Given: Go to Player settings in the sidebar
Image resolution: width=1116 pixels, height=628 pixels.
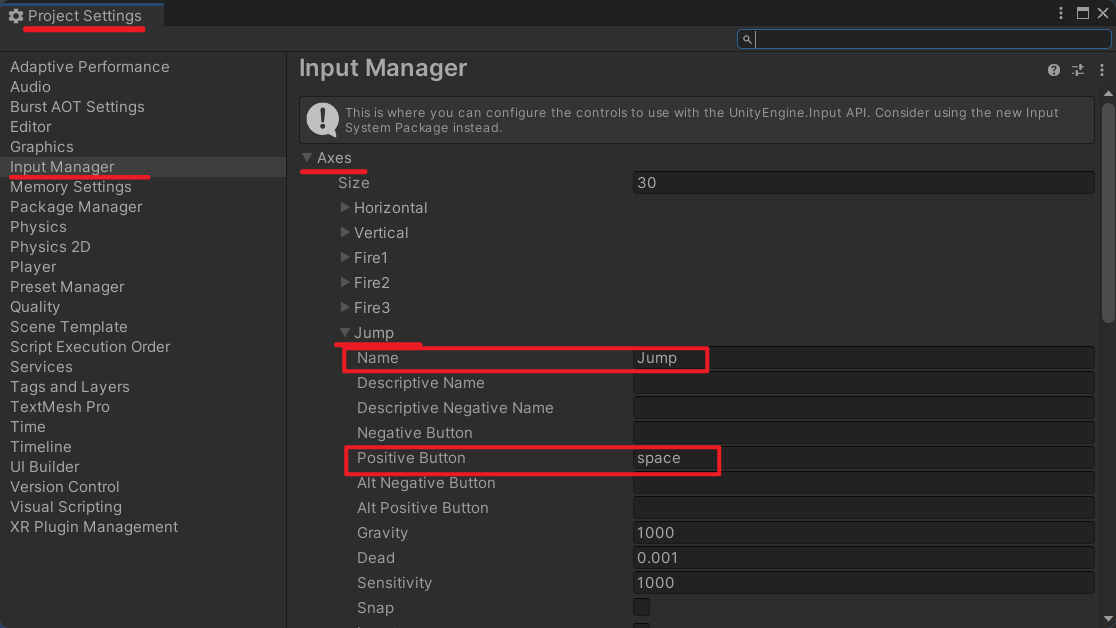Looking at the screenshot, I should pyautogui.click(x=33, y=267).
